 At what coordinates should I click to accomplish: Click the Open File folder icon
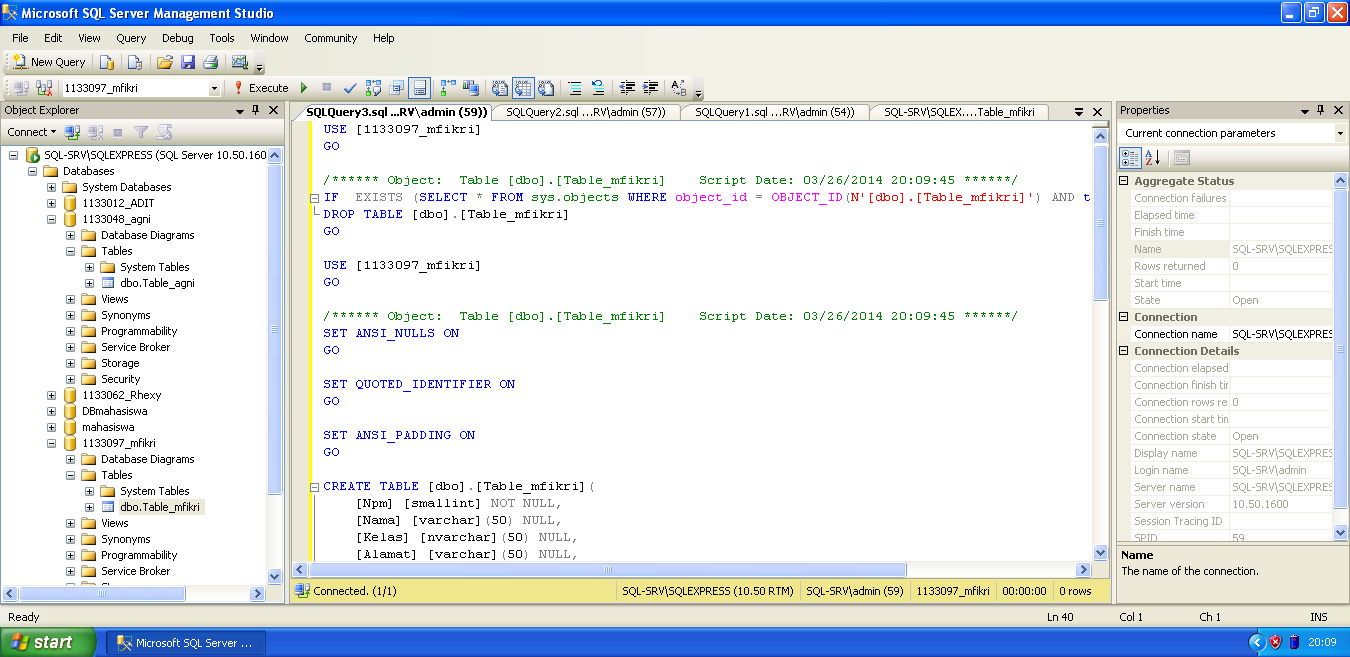(x=165, y=62)
